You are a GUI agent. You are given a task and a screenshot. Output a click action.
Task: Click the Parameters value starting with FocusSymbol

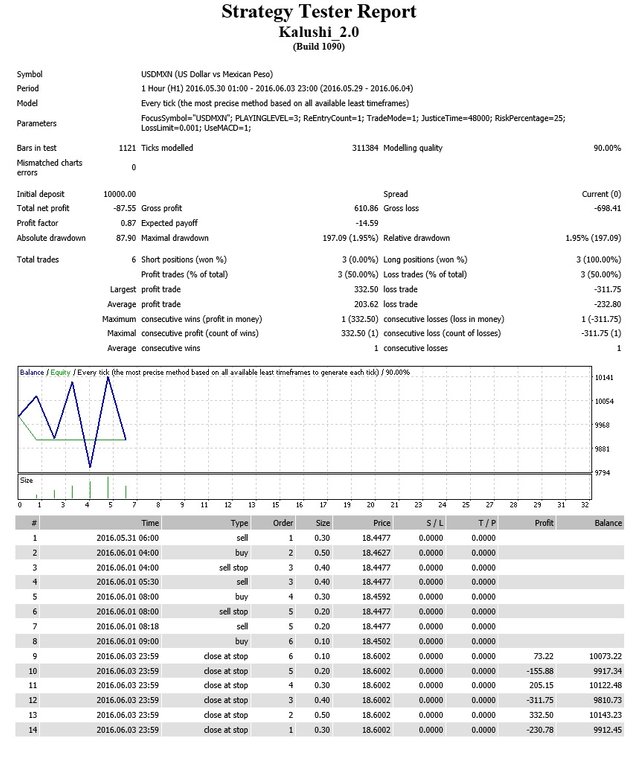[353, 123]
